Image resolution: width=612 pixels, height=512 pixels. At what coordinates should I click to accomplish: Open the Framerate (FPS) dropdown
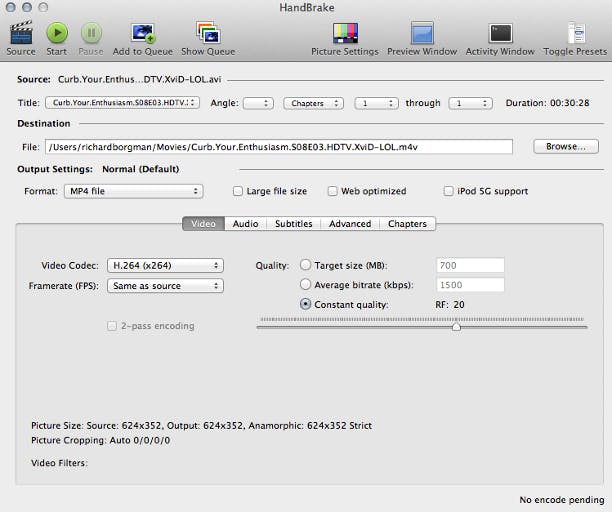tap(165, 286)
